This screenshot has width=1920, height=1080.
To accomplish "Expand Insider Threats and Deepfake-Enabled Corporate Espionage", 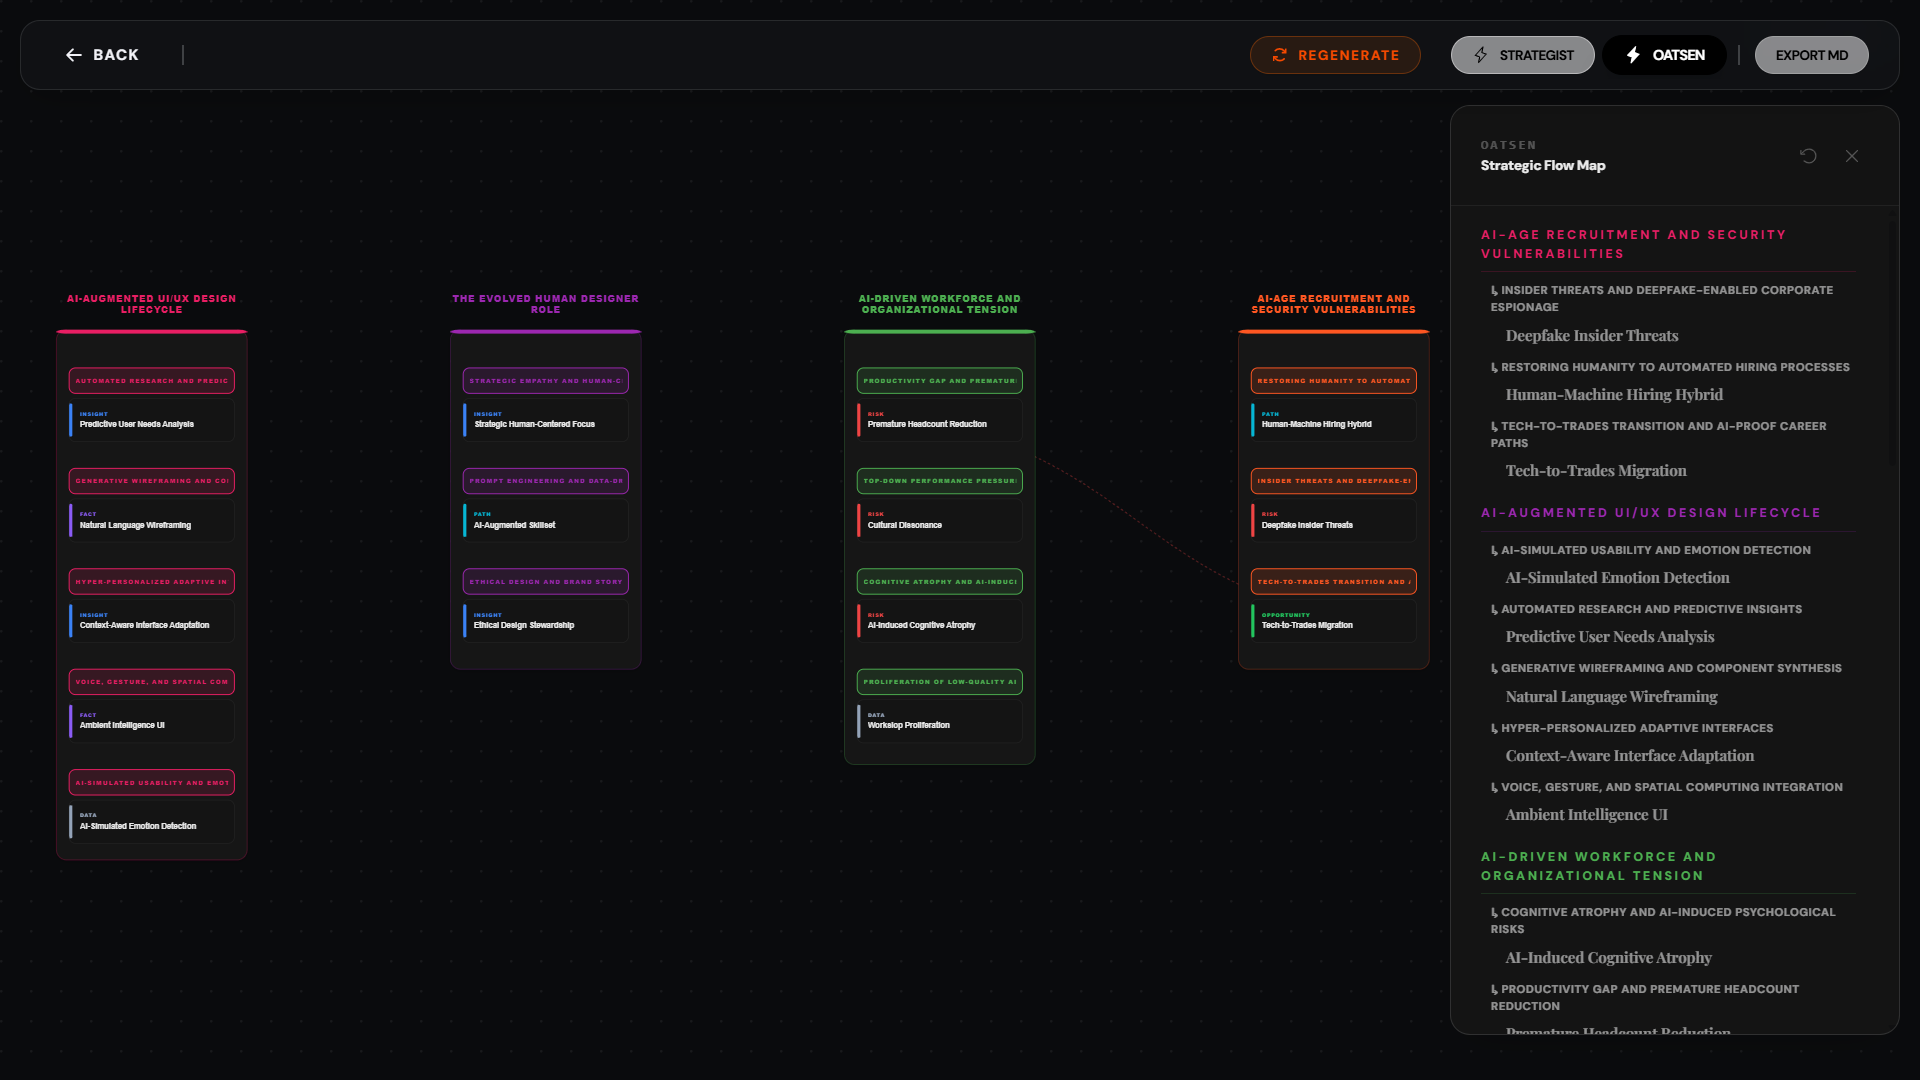I will click(x=1666, y=298).
